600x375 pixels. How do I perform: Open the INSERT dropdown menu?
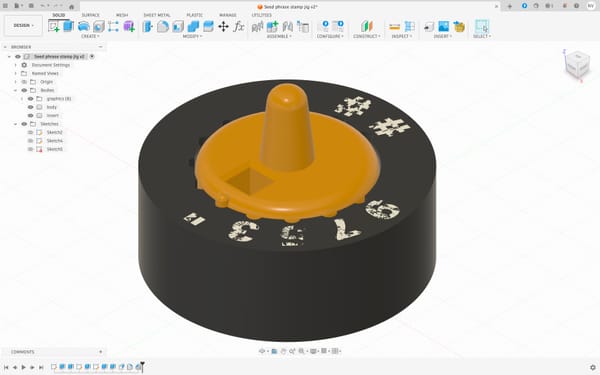pyautogui.click(x=443, y=36)
